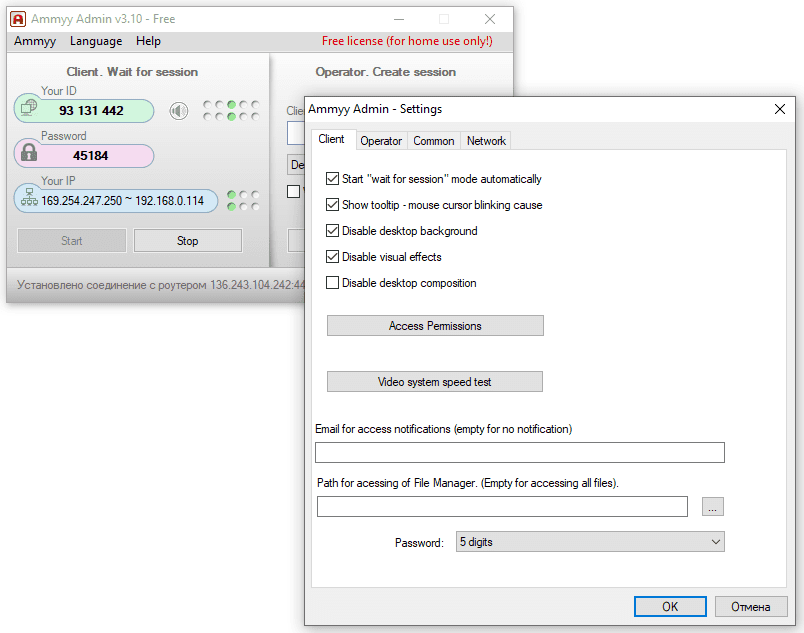Click the Access Permissions button
This screenshot has width=804, height=633.
tap(435, 325)
